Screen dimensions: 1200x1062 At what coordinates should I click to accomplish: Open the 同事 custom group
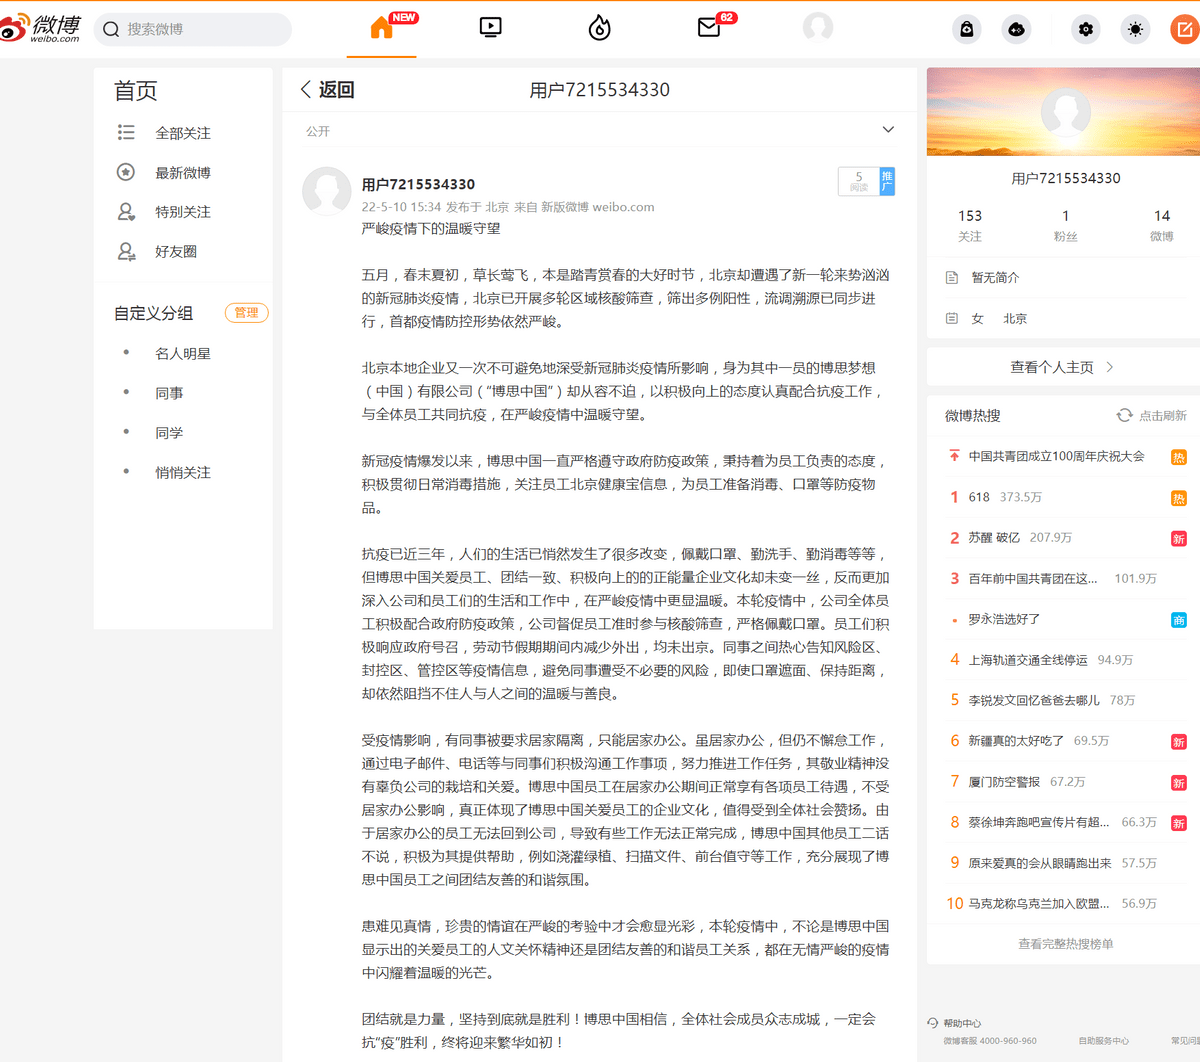169,393
